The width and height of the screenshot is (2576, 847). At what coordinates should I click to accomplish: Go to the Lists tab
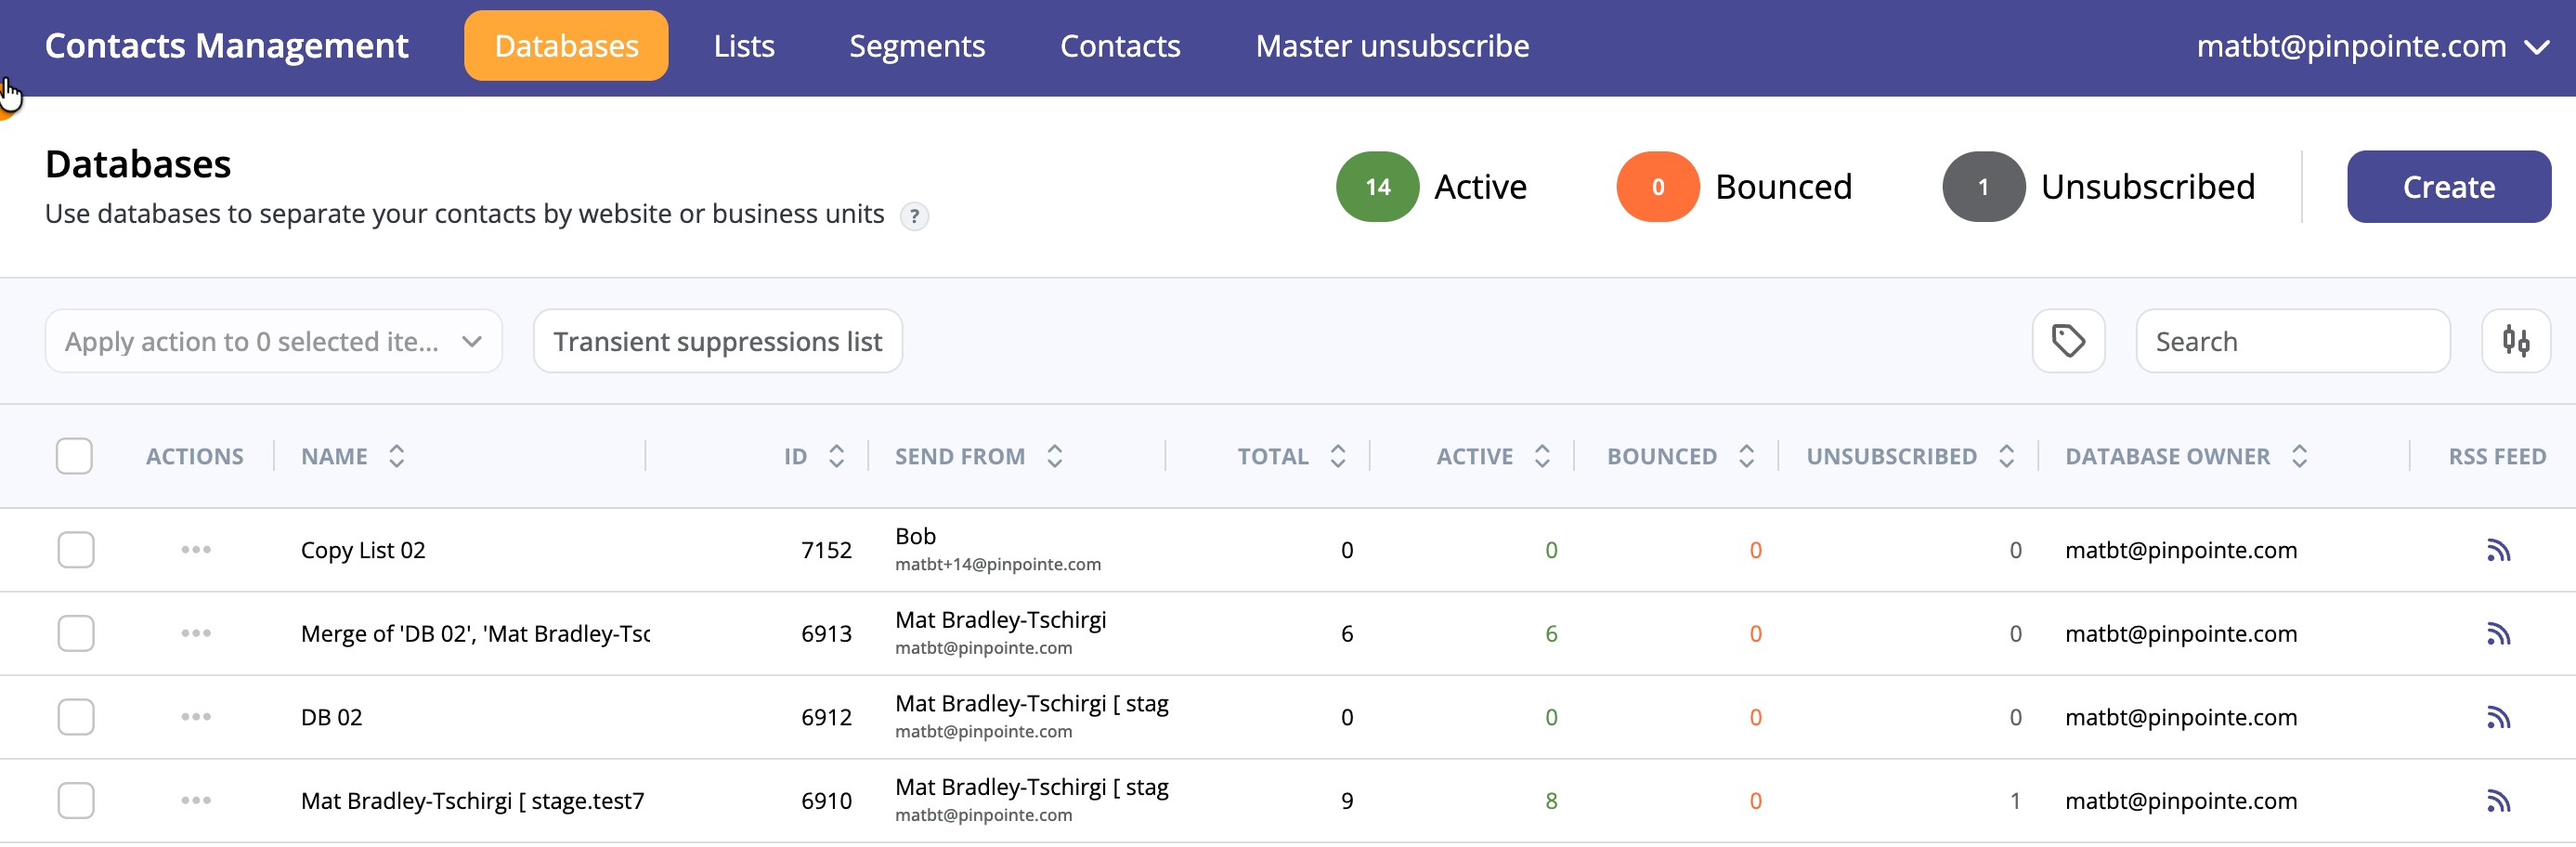click(x=744, y=46)
